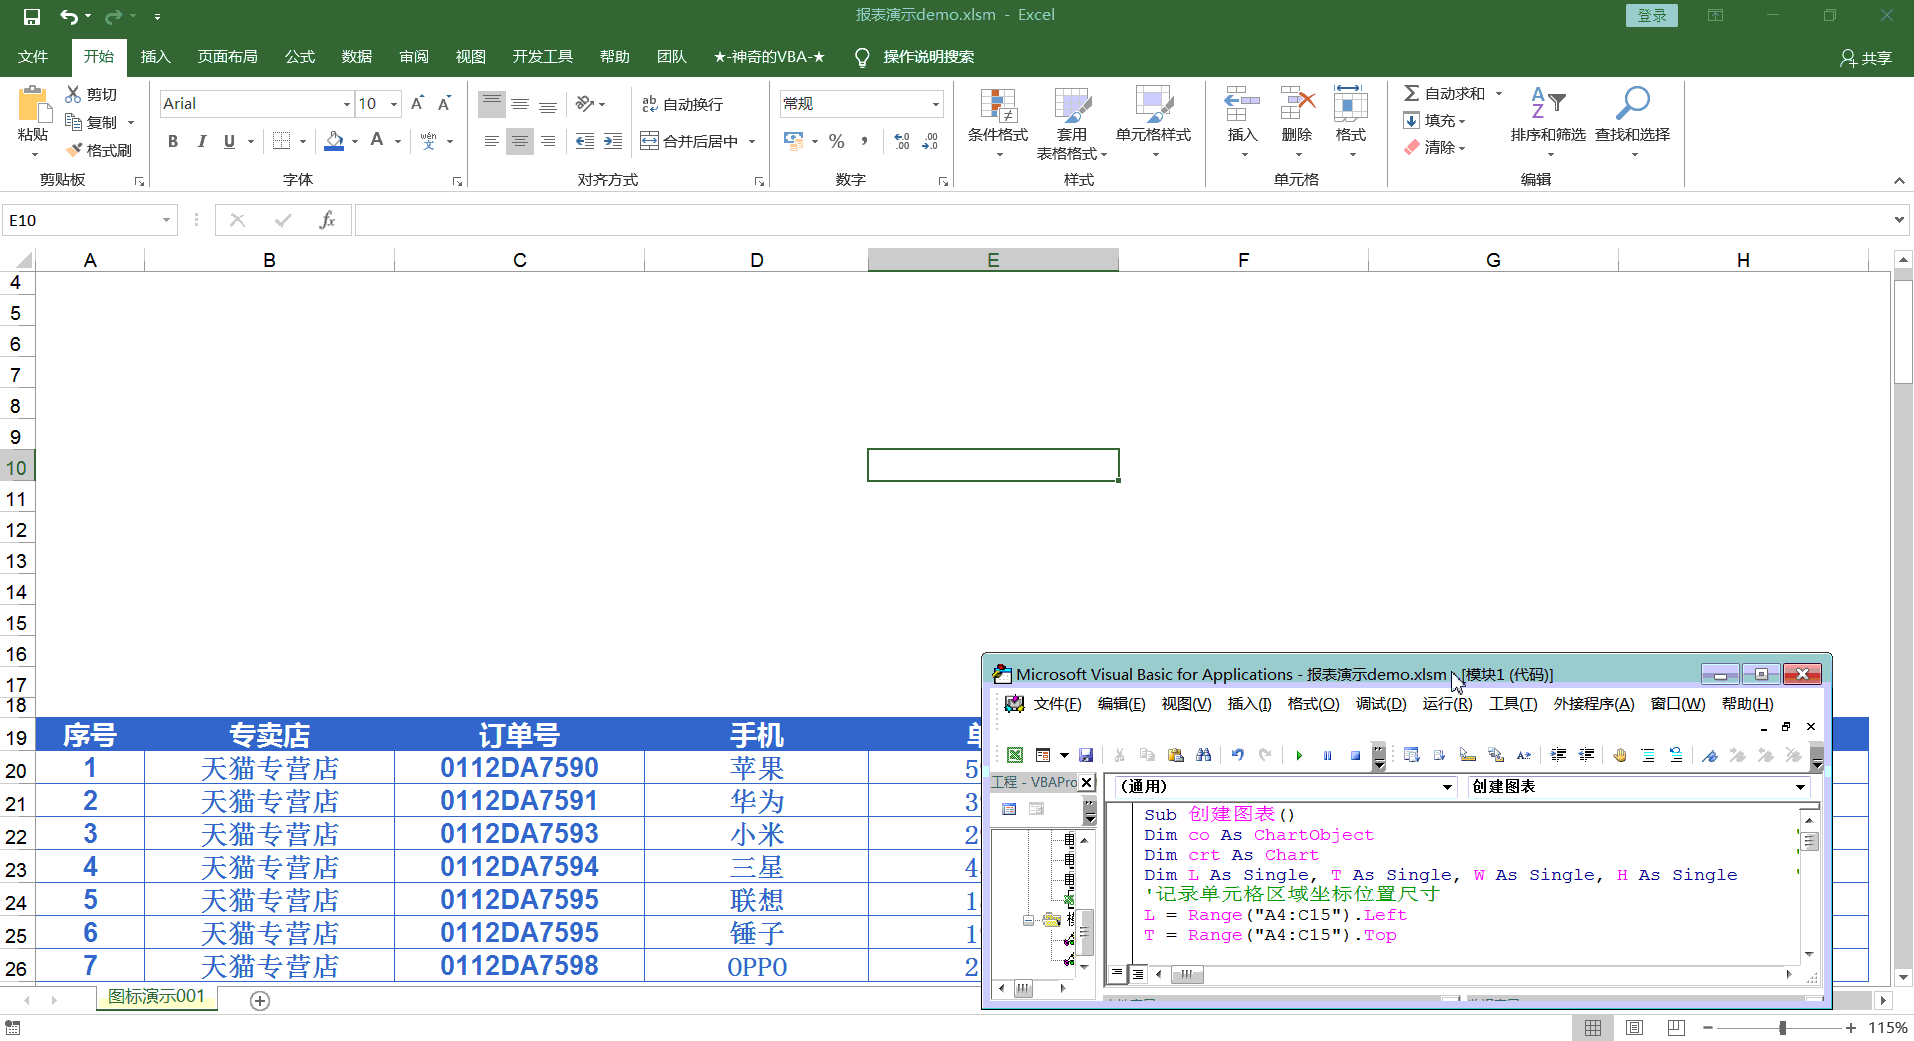Click the Cut (剪切) scissors button
1914x1041 pixels.
tap(91, 94)
